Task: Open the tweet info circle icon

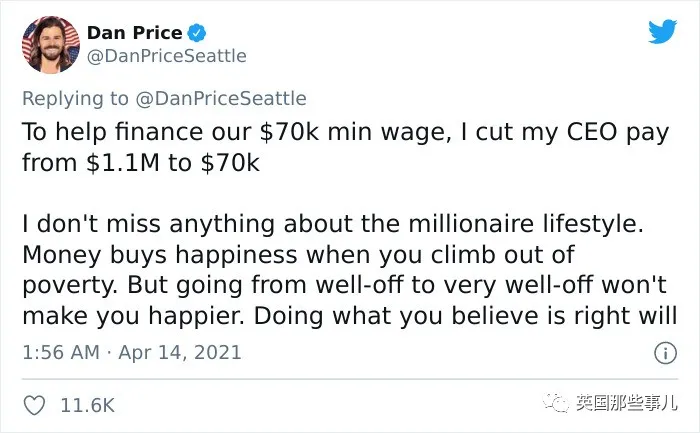Action: pyautogui.click(x=666, y=353)
